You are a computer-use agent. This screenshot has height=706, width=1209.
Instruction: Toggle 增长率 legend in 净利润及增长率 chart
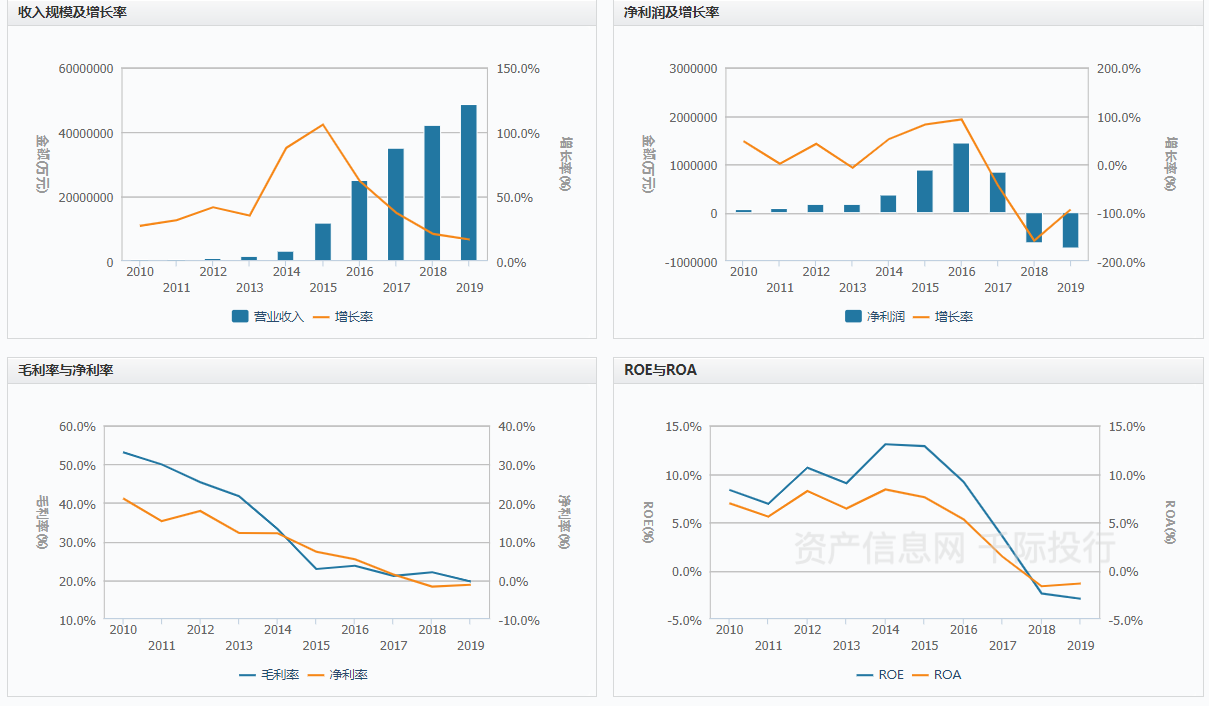coord(943,316)
